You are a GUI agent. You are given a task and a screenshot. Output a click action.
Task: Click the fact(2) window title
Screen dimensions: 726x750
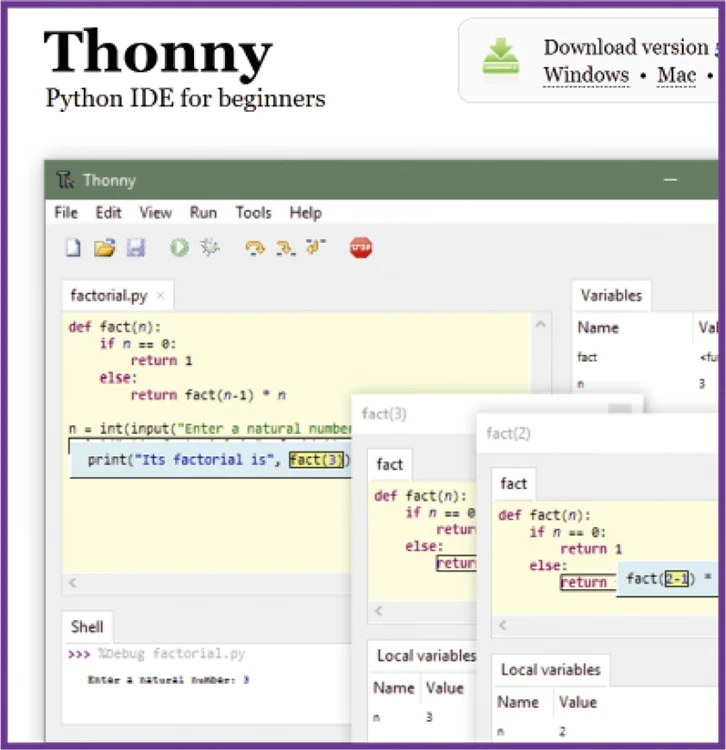pyautogui.click(x=508, y=433)
